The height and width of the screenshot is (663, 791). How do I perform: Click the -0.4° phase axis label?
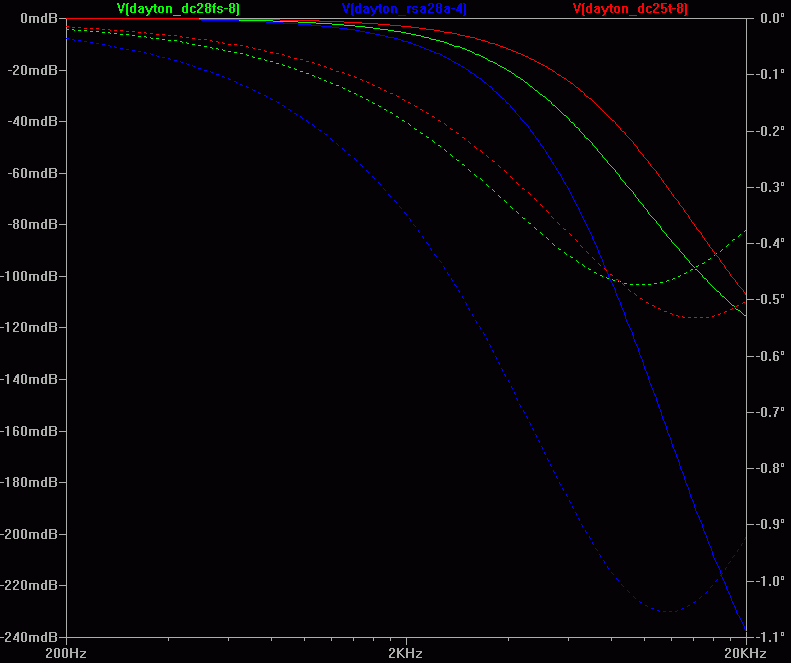click(x=769, y=243)
